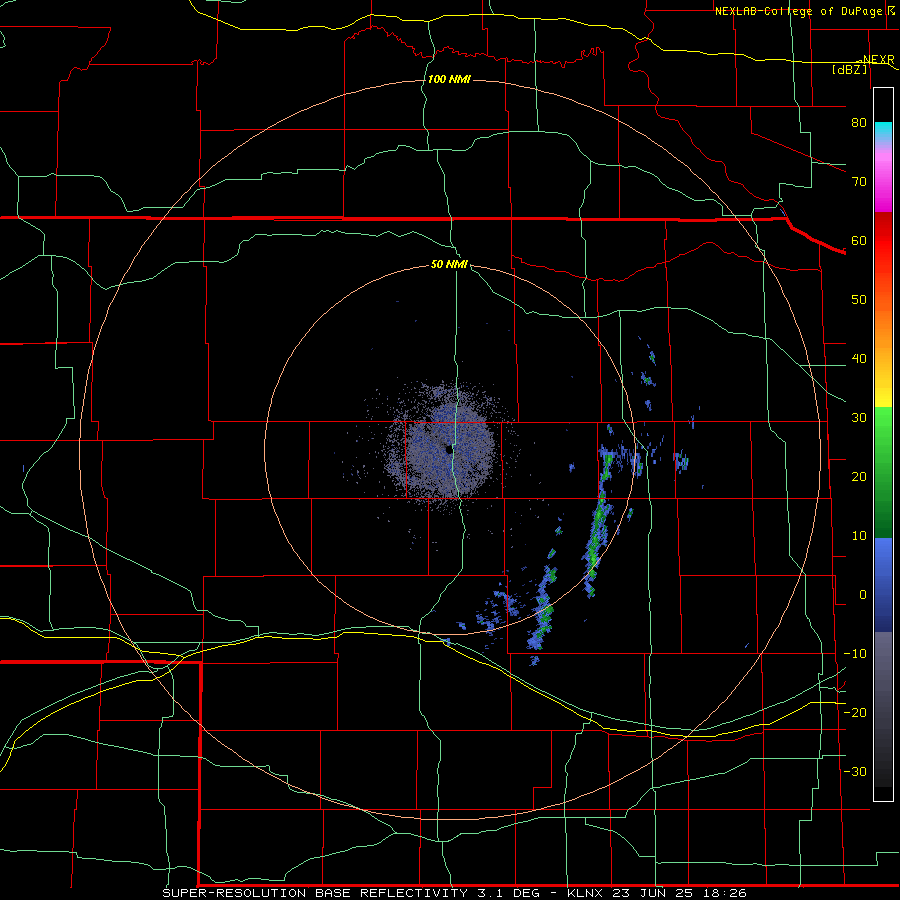Viewport: 900px width, 900px height.
Task: Click the 'KLNX' radar site identifier
Action: [x=587, y=893]
